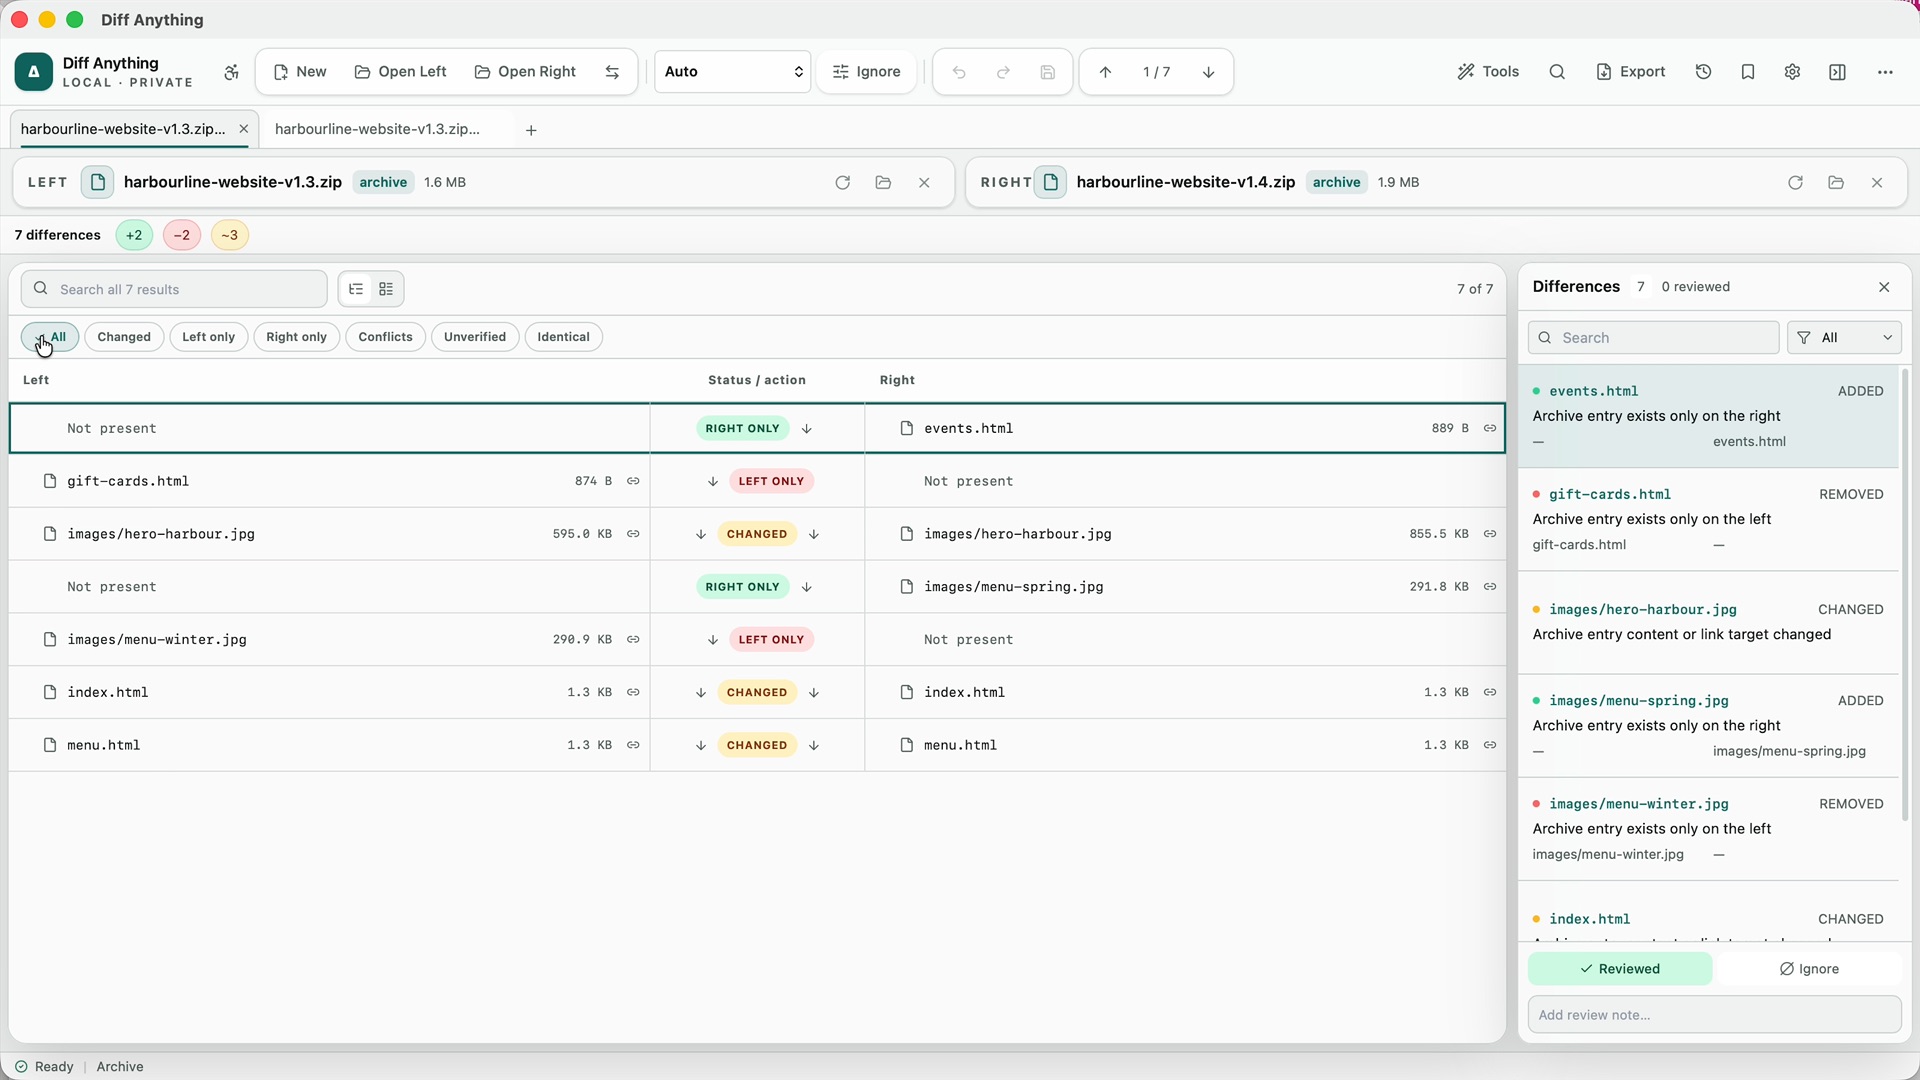Toggle the side panel layout icon

coord(1837,72)
